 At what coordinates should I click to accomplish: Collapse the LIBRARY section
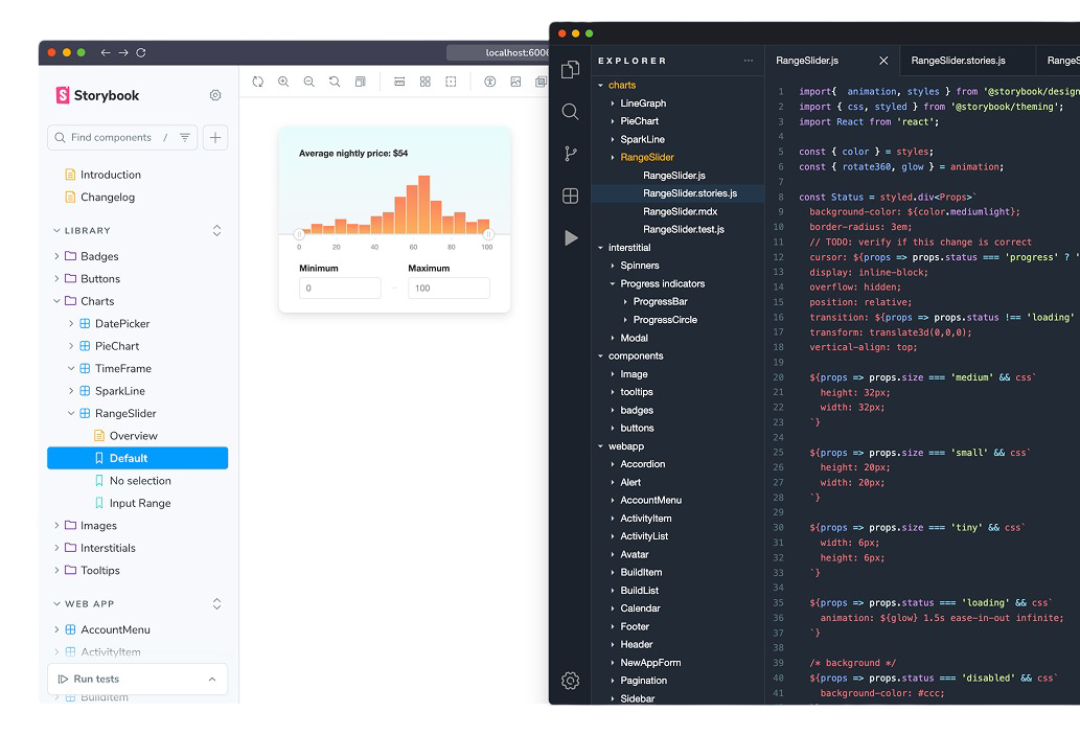click(82, 230)
